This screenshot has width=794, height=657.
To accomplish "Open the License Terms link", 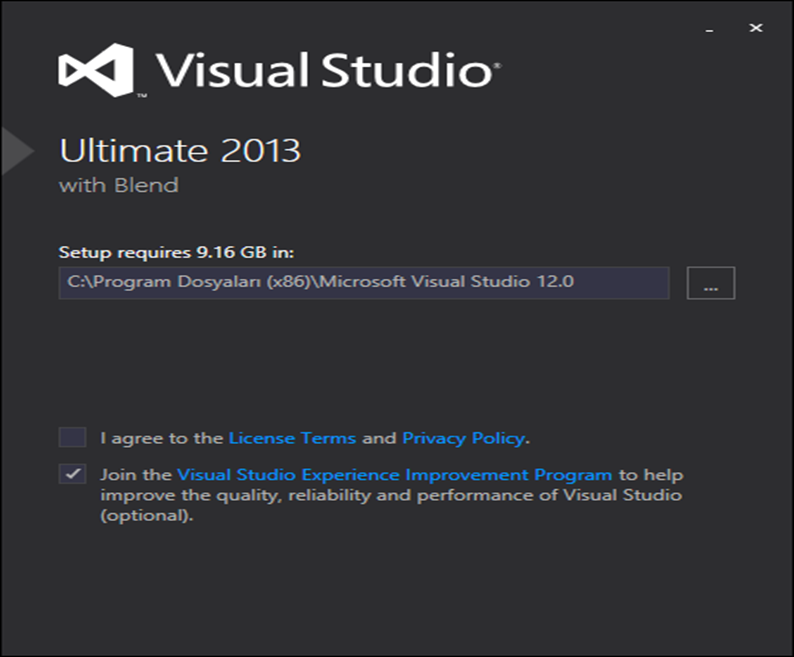I will click(x=292, y=438).
